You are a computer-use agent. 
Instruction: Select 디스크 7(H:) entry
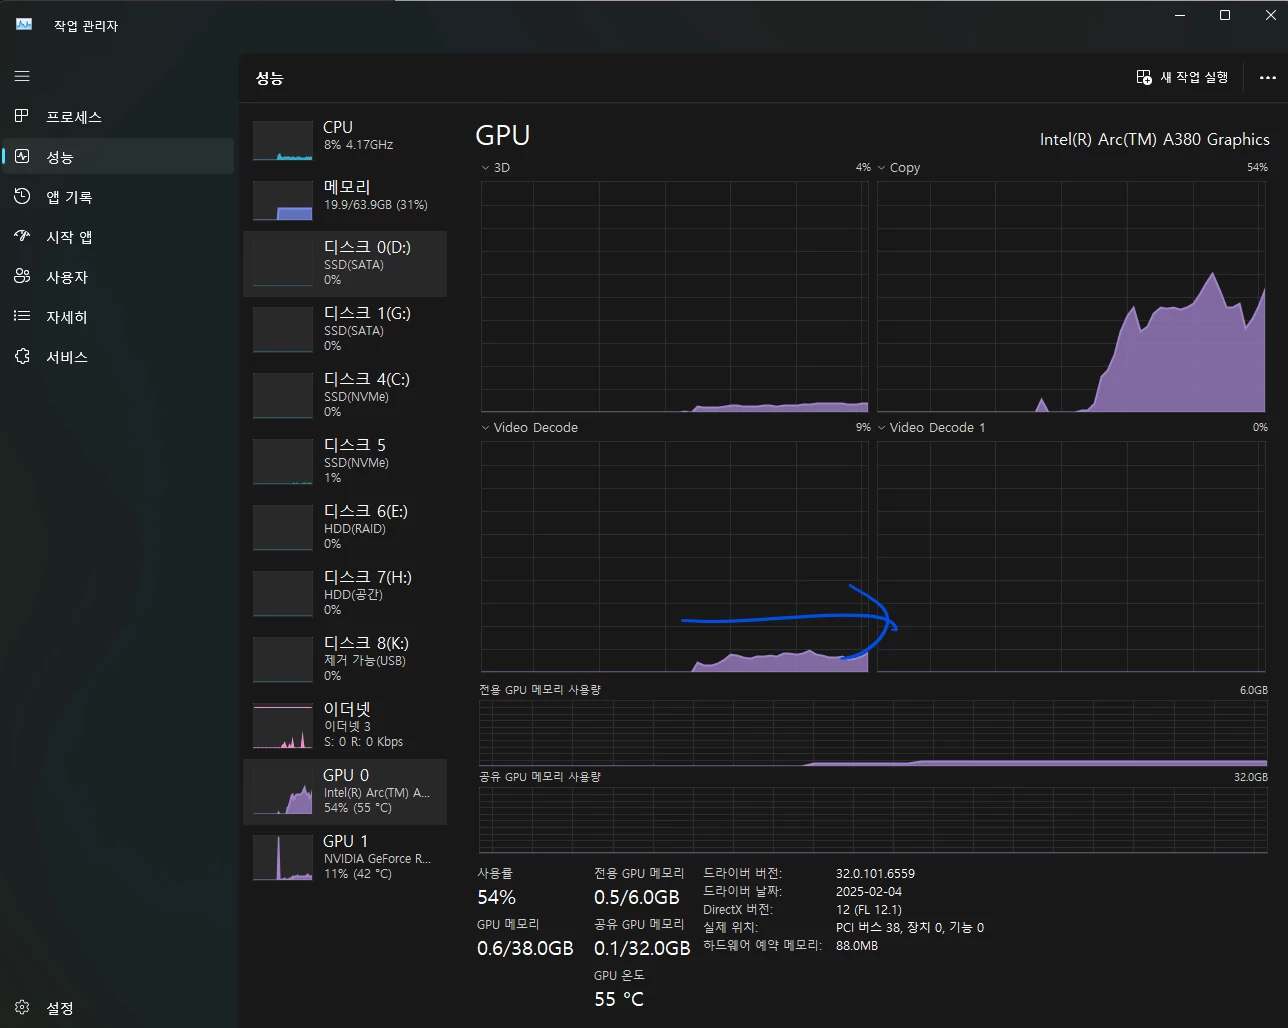(345, 594)
